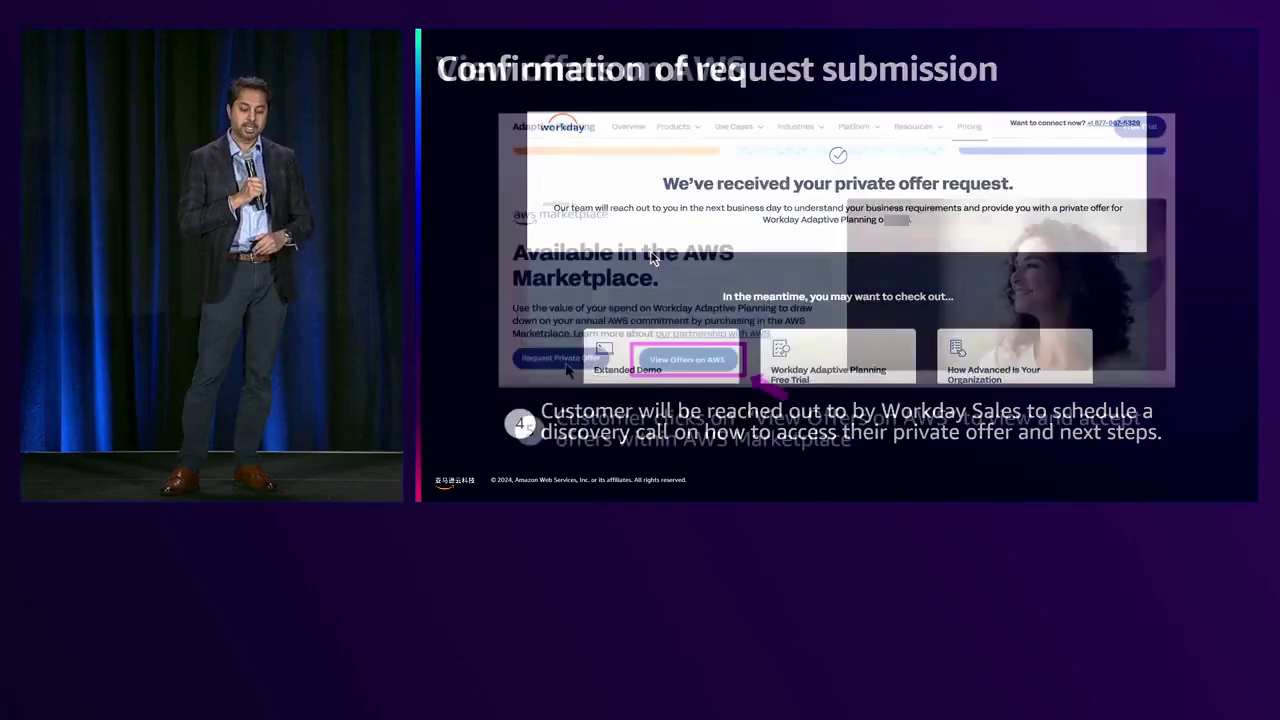Viewport: 1280px width, 720px height.
Task: Expand the Industries dropdown menu
Action: click(x=801, y=127)
